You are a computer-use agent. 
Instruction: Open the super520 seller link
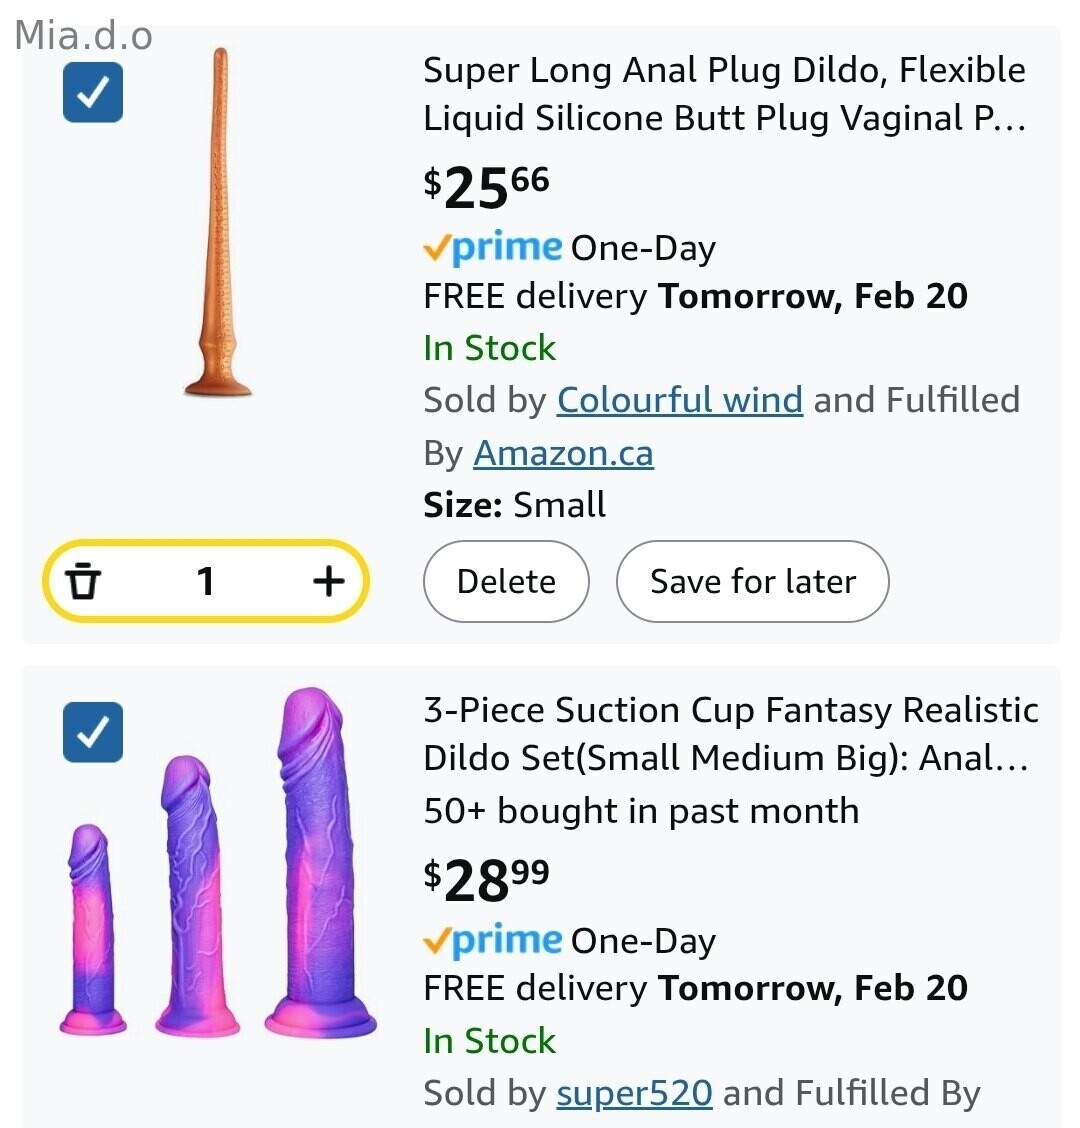(634, 1093)
